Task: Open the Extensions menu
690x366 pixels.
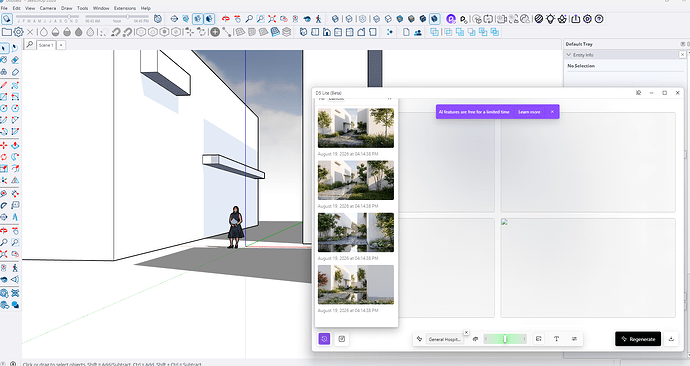Action: (x=125, y=8)
